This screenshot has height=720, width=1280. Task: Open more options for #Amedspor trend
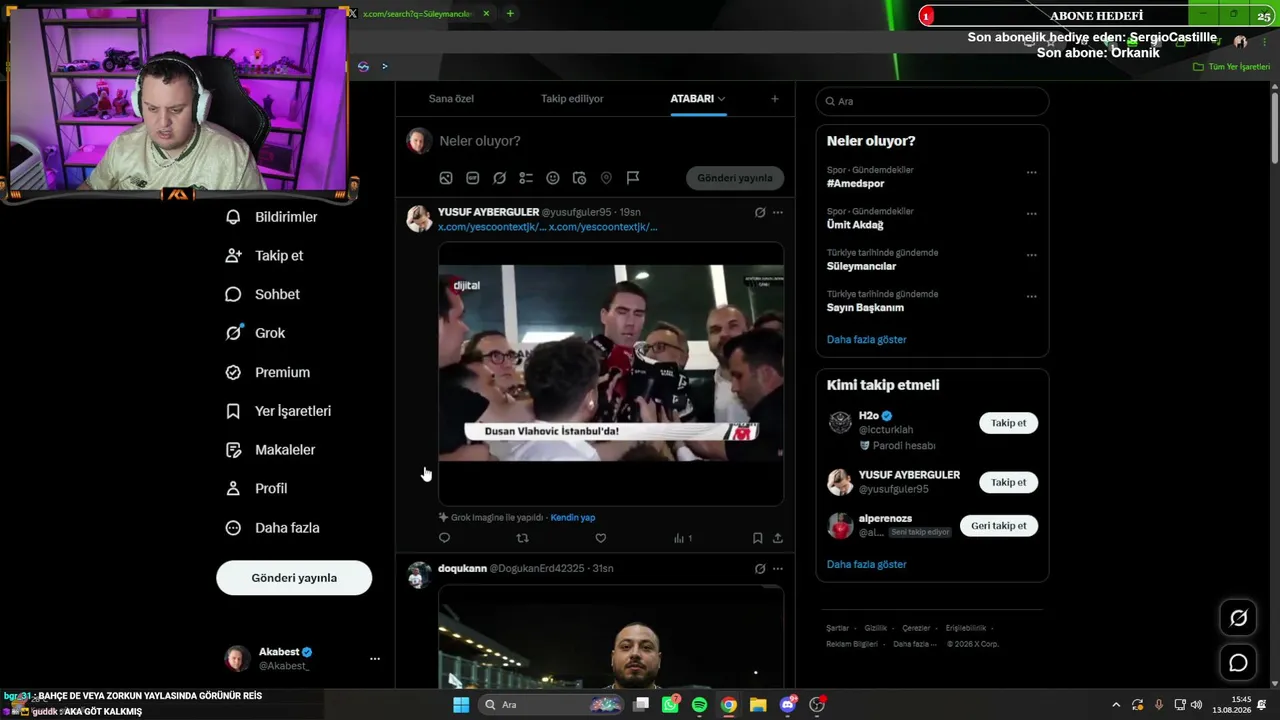tap(1031, 172)
